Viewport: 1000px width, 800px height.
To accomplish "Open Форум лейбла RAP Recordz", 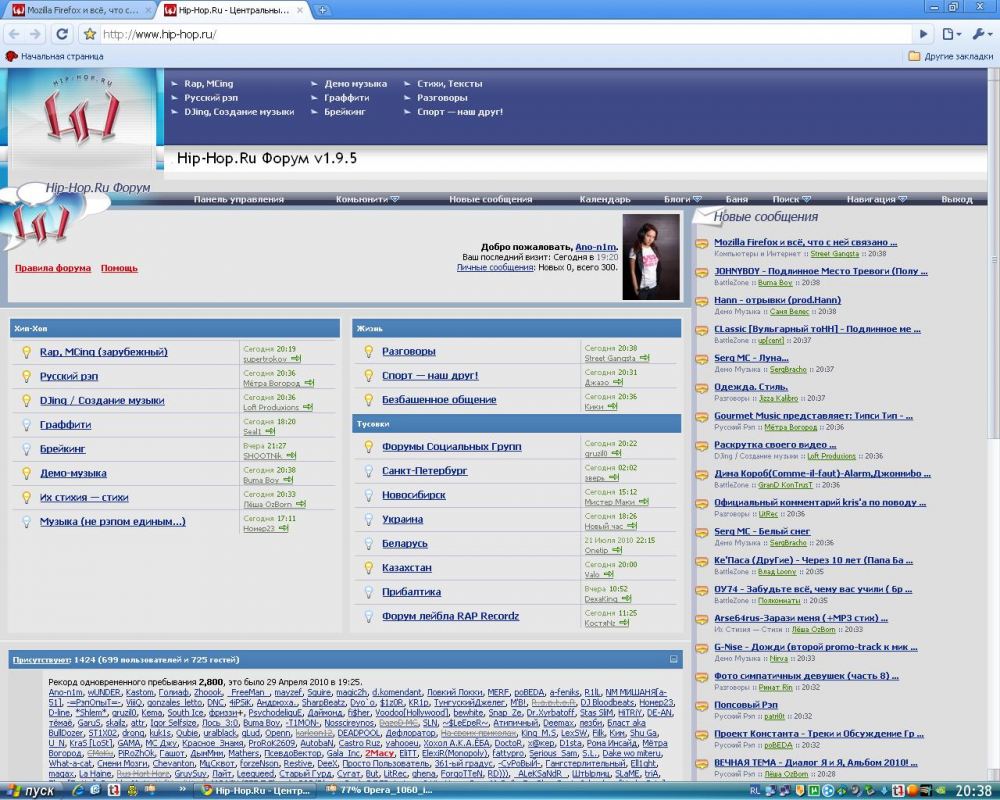I will tap(450, 616).
